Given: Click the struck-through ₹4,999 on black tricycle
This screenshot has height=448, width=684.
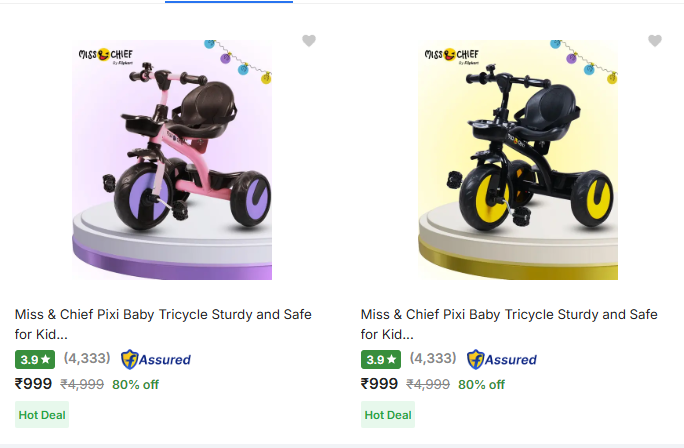Looking at the screenshot, I should (x=429, y=384).
